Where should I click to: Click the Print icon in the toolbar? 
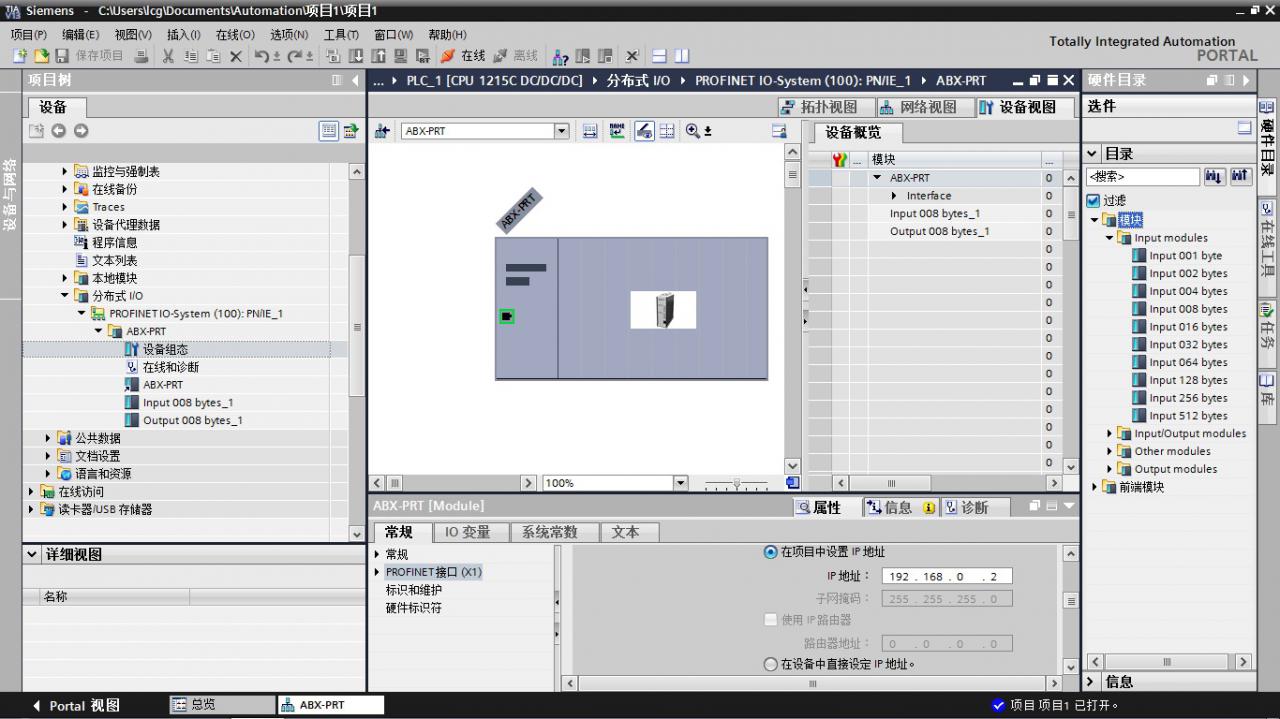point(141,56)
